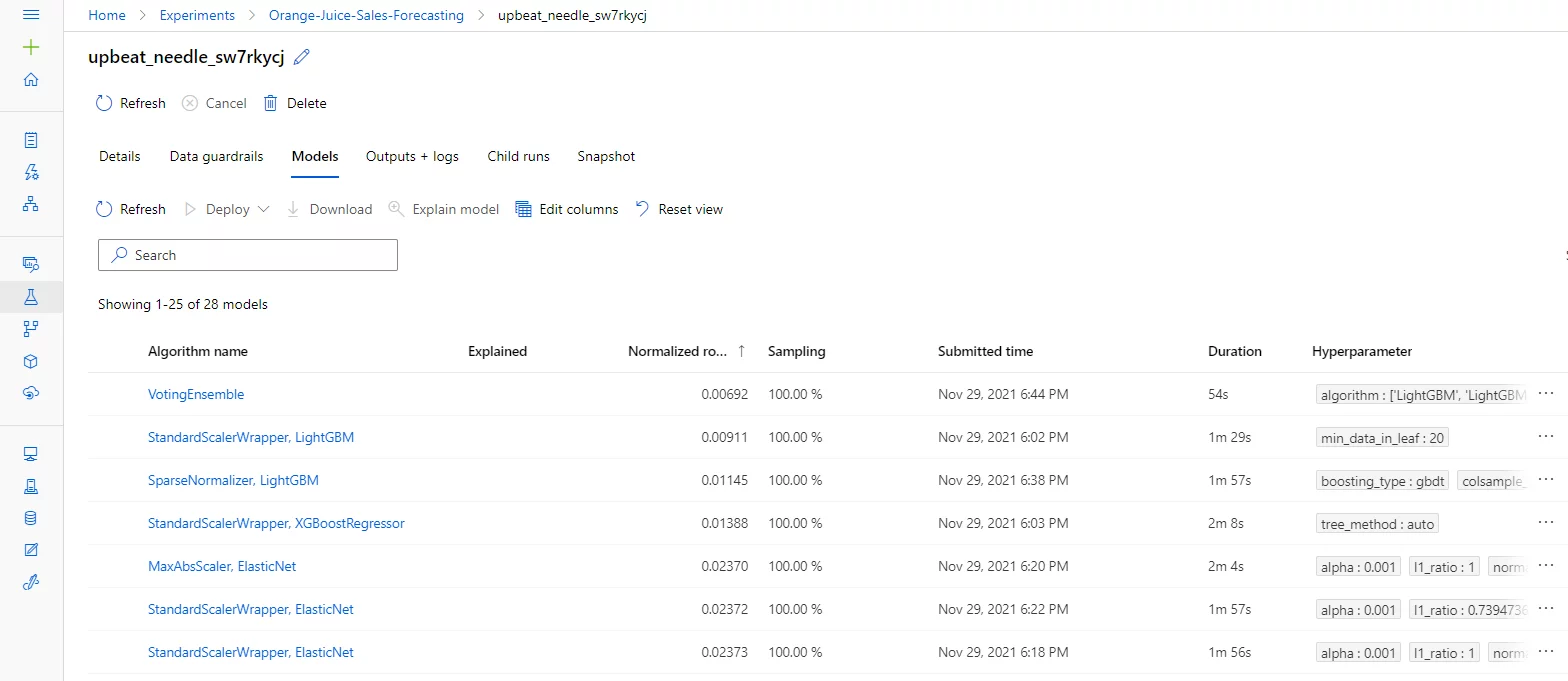The width and height of the screenshot is (1568, 681).
Task: Open the VotingEnsemble model link
Action: click(196, 394)
